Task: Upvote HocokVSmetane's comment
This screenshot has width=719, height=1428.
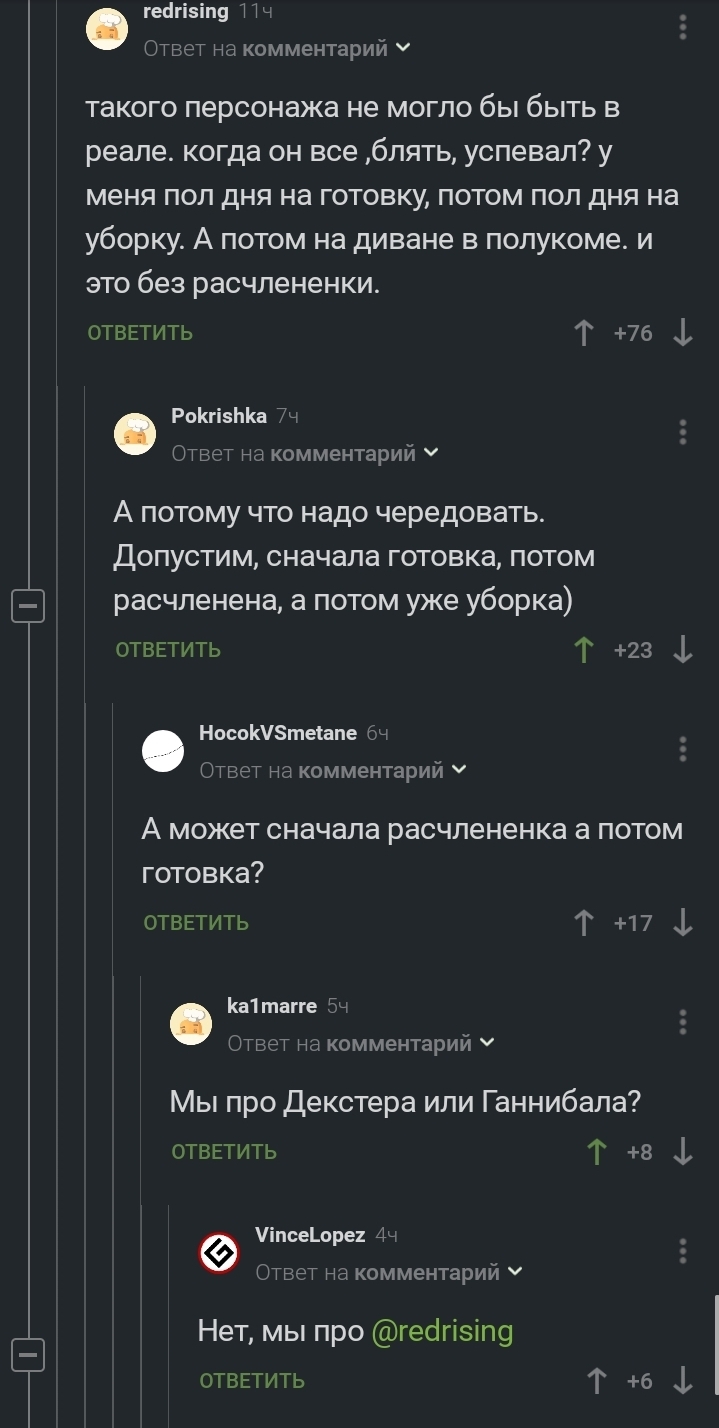Action: 585,923
